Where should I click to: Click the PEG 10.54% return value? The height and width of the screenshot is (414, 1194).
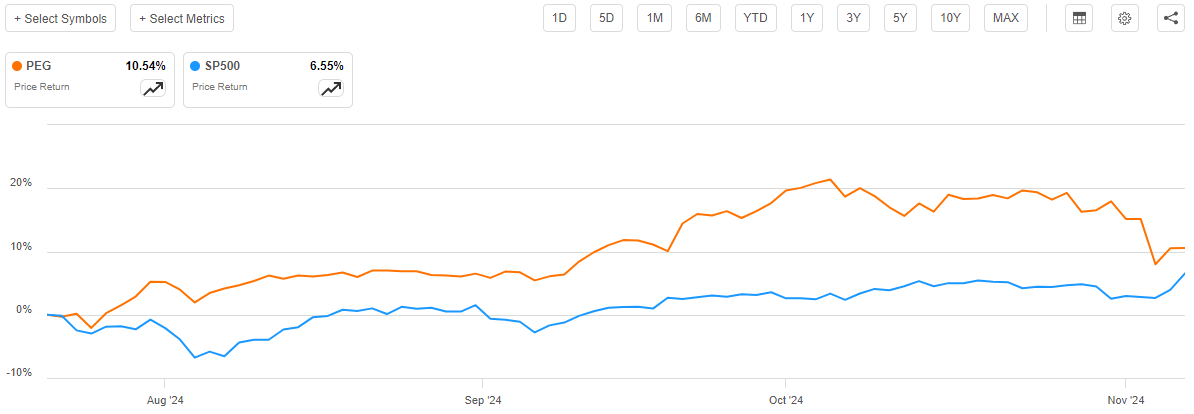pyautogui.click(x=144, y=66)
